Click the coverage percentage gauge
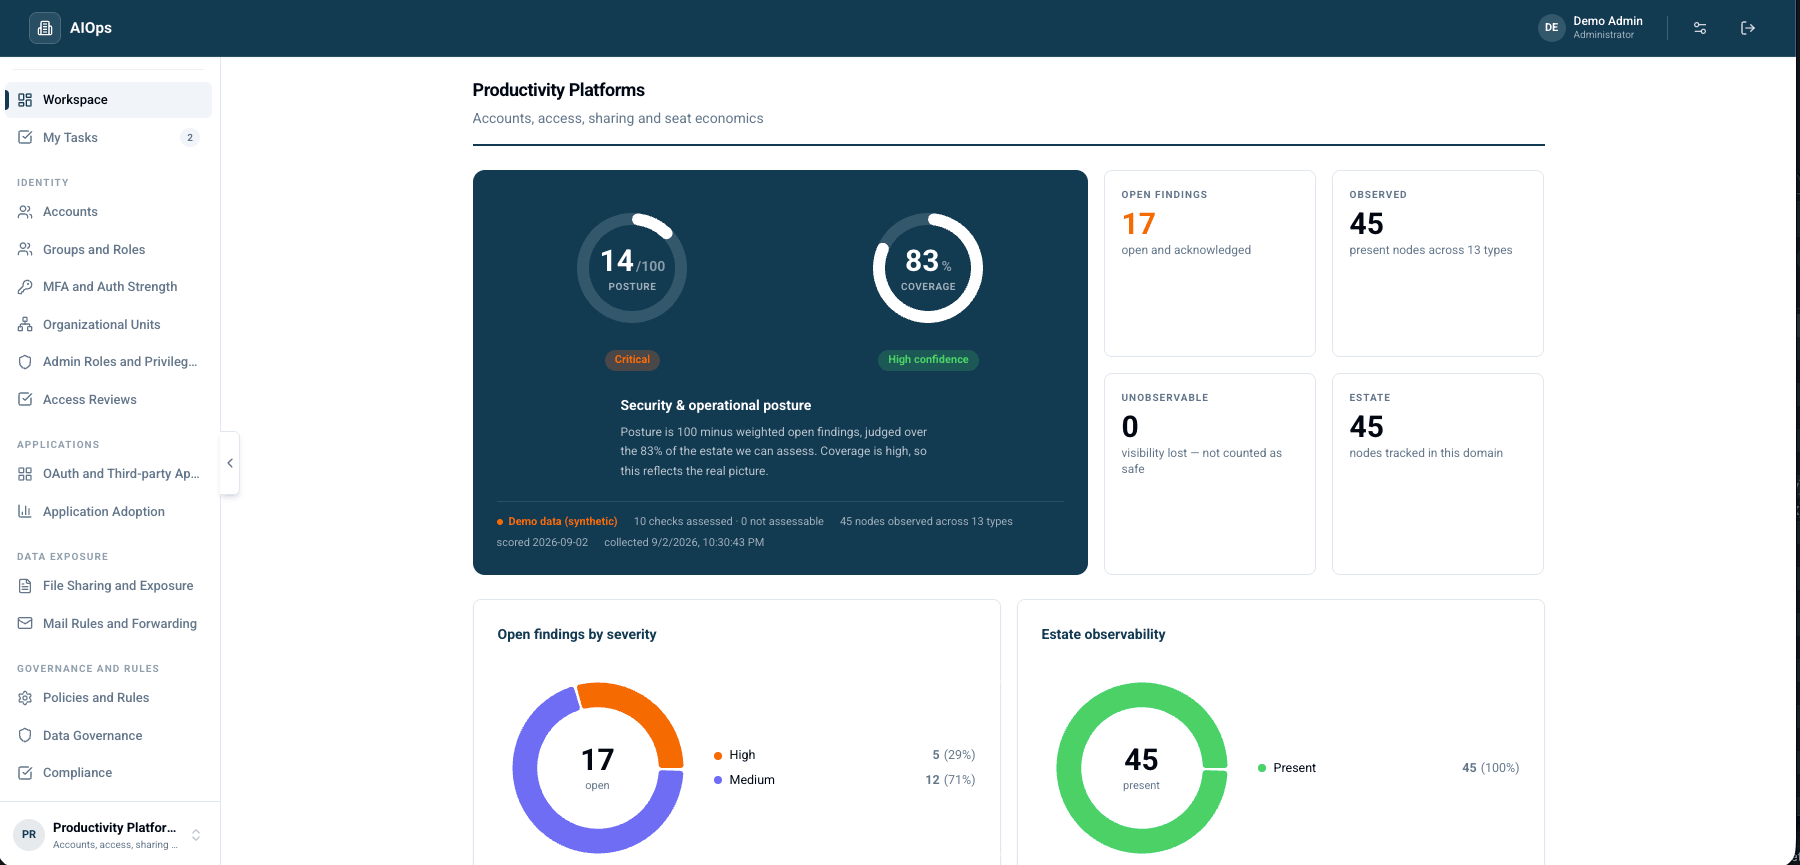1800x865 pixels. click(928, 268)
